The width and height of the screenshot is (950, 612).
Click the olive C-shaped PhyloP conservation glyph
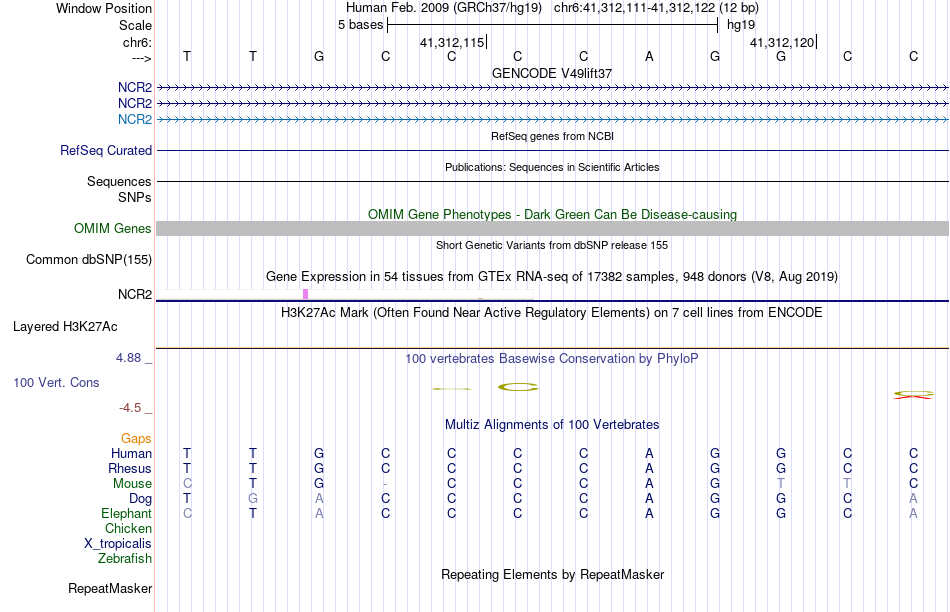pyautogui.click(x=518, y=387)
